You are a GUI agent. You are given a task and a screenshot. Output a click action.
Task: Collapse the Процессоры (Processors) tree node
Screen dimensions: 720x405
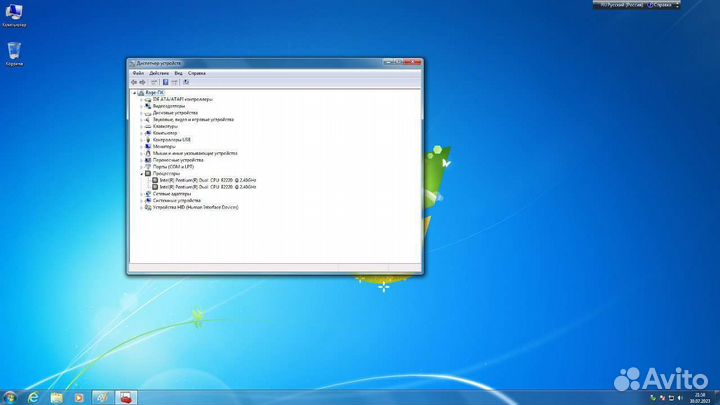coord(141,173)
